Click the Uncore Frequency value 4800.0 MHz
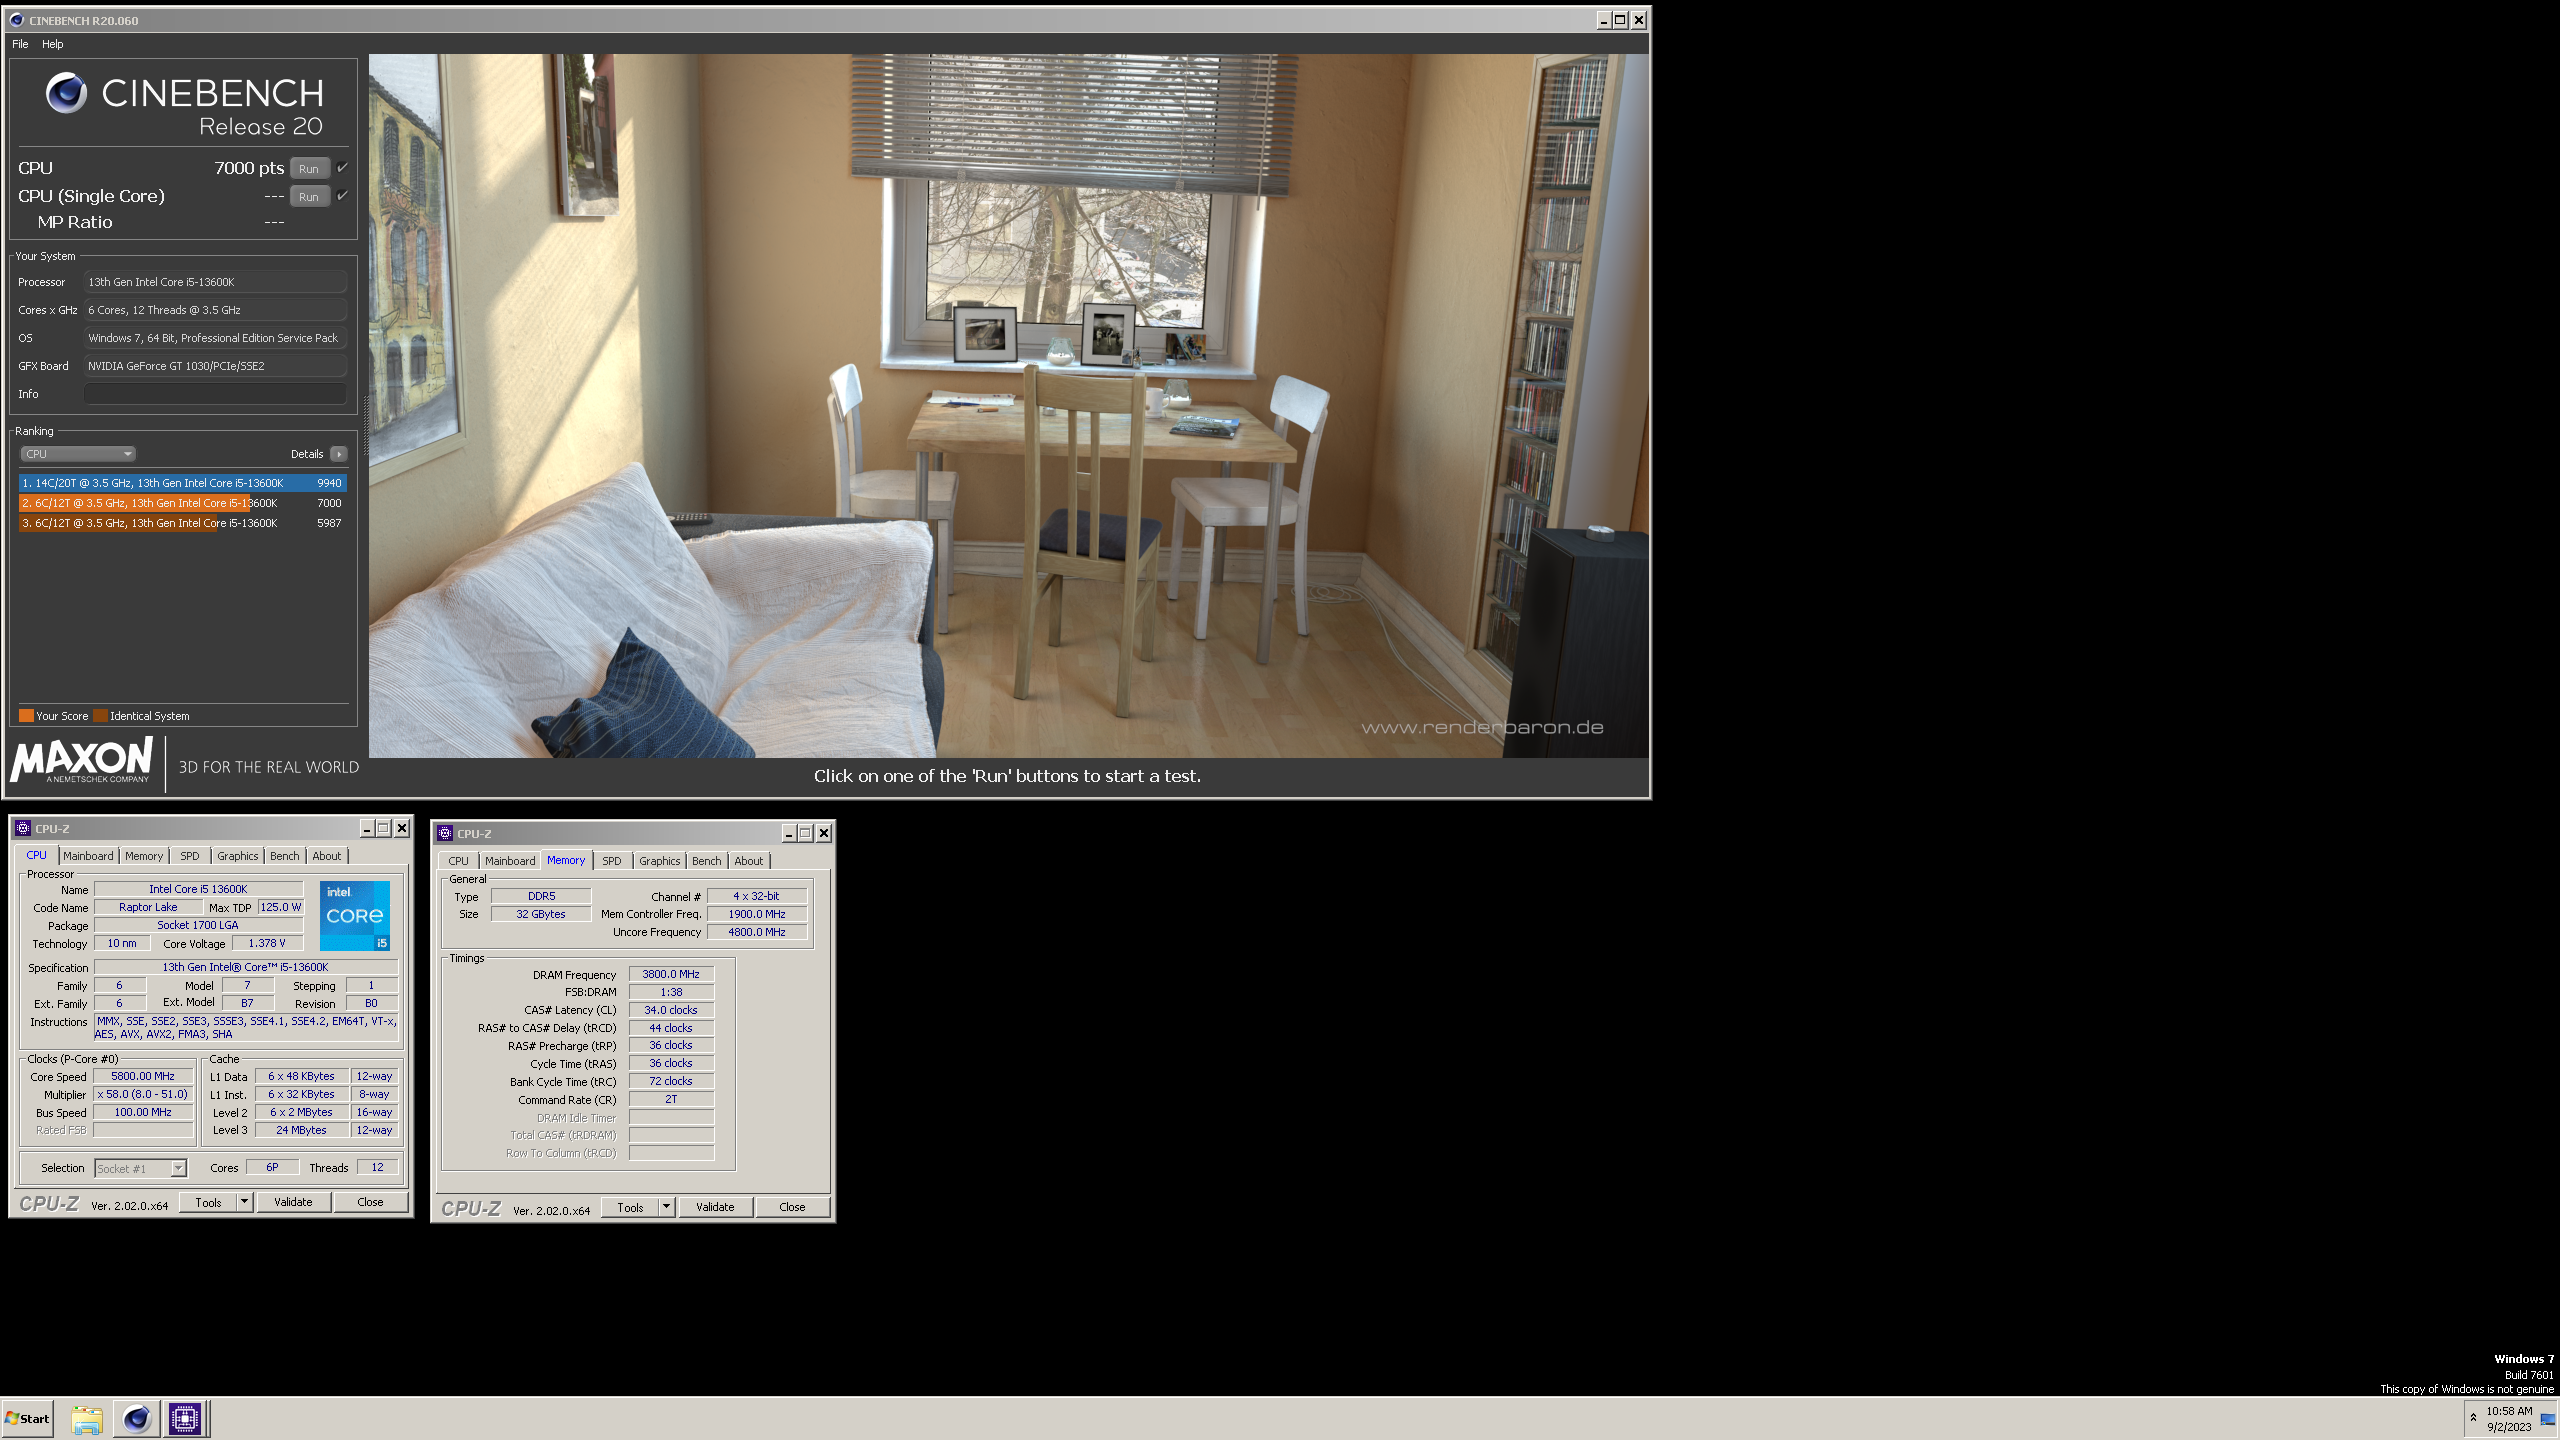 (757, 932)
